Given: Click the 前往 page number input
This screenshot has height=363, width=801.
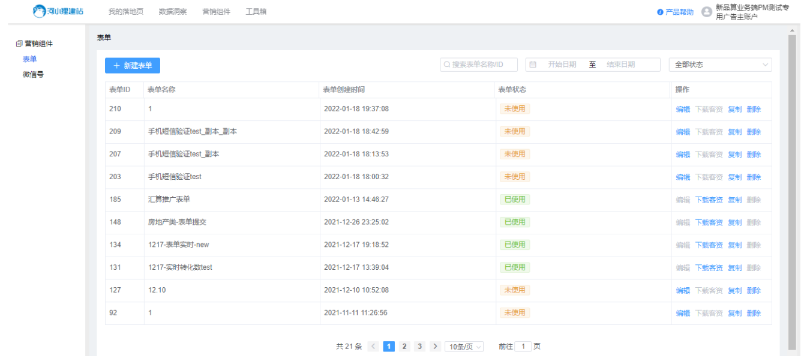Looking at the screenshot, I should click(523, 347).
